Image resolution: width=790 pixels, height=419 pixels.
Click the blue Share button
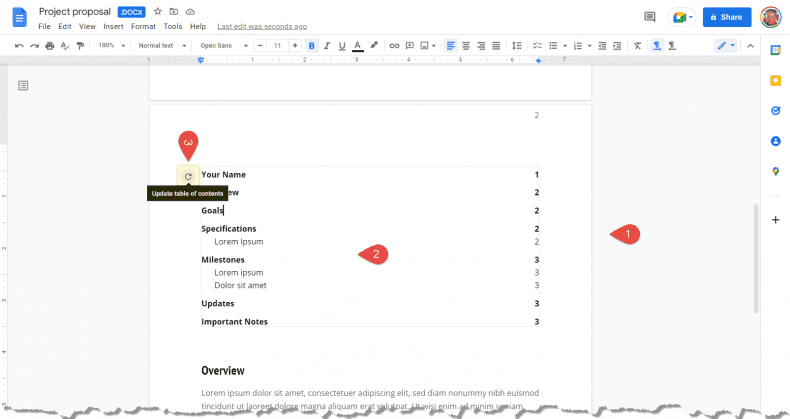tap(726, 17)
